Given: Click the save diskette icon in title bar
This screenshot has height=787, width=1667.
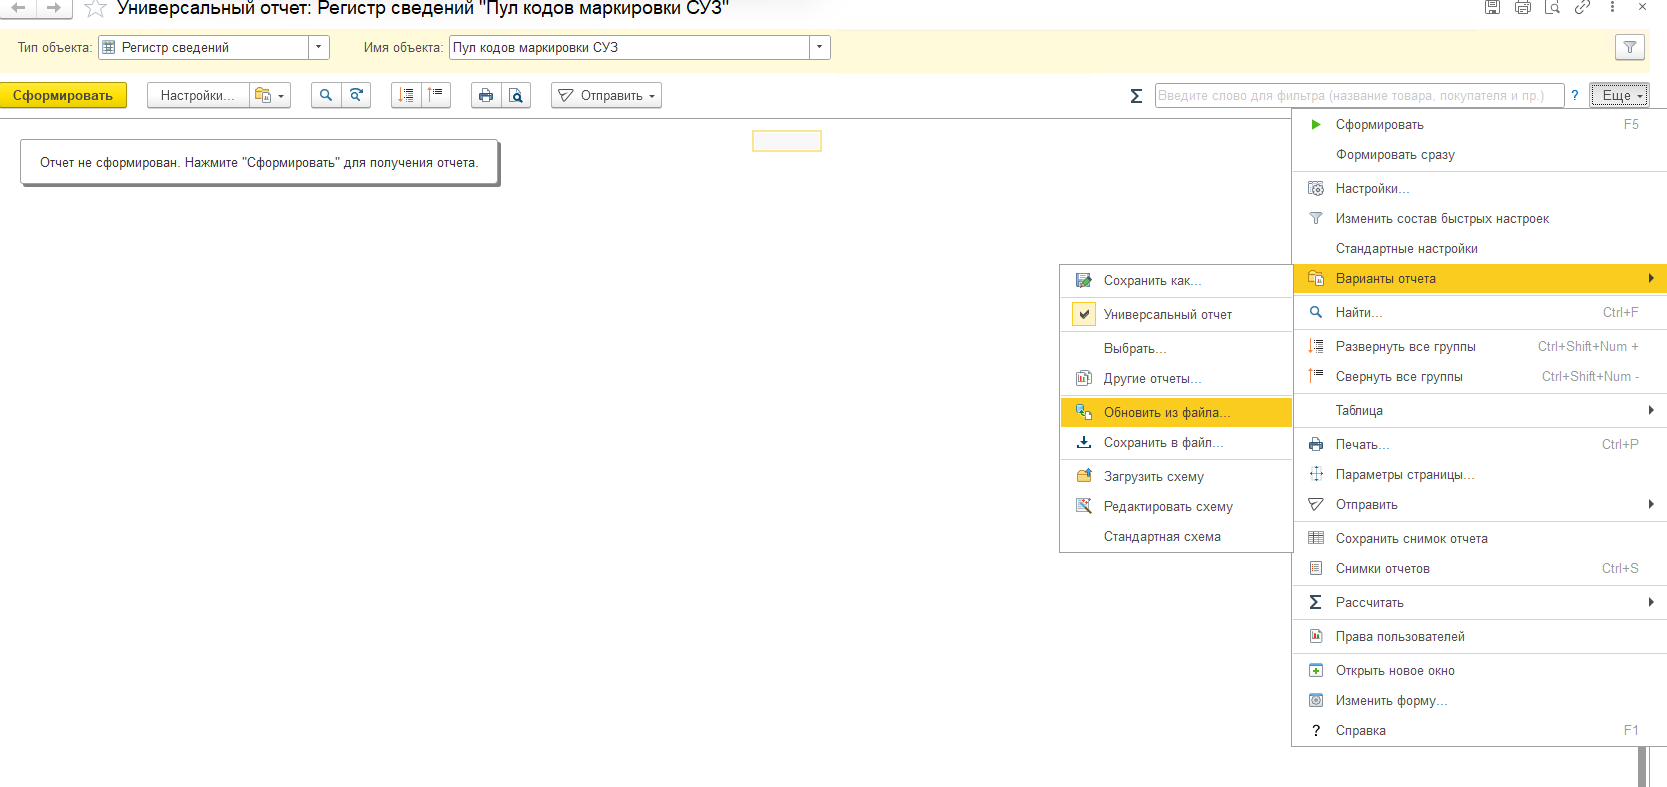Looking at the screenshot, I should coord(1492,7).
